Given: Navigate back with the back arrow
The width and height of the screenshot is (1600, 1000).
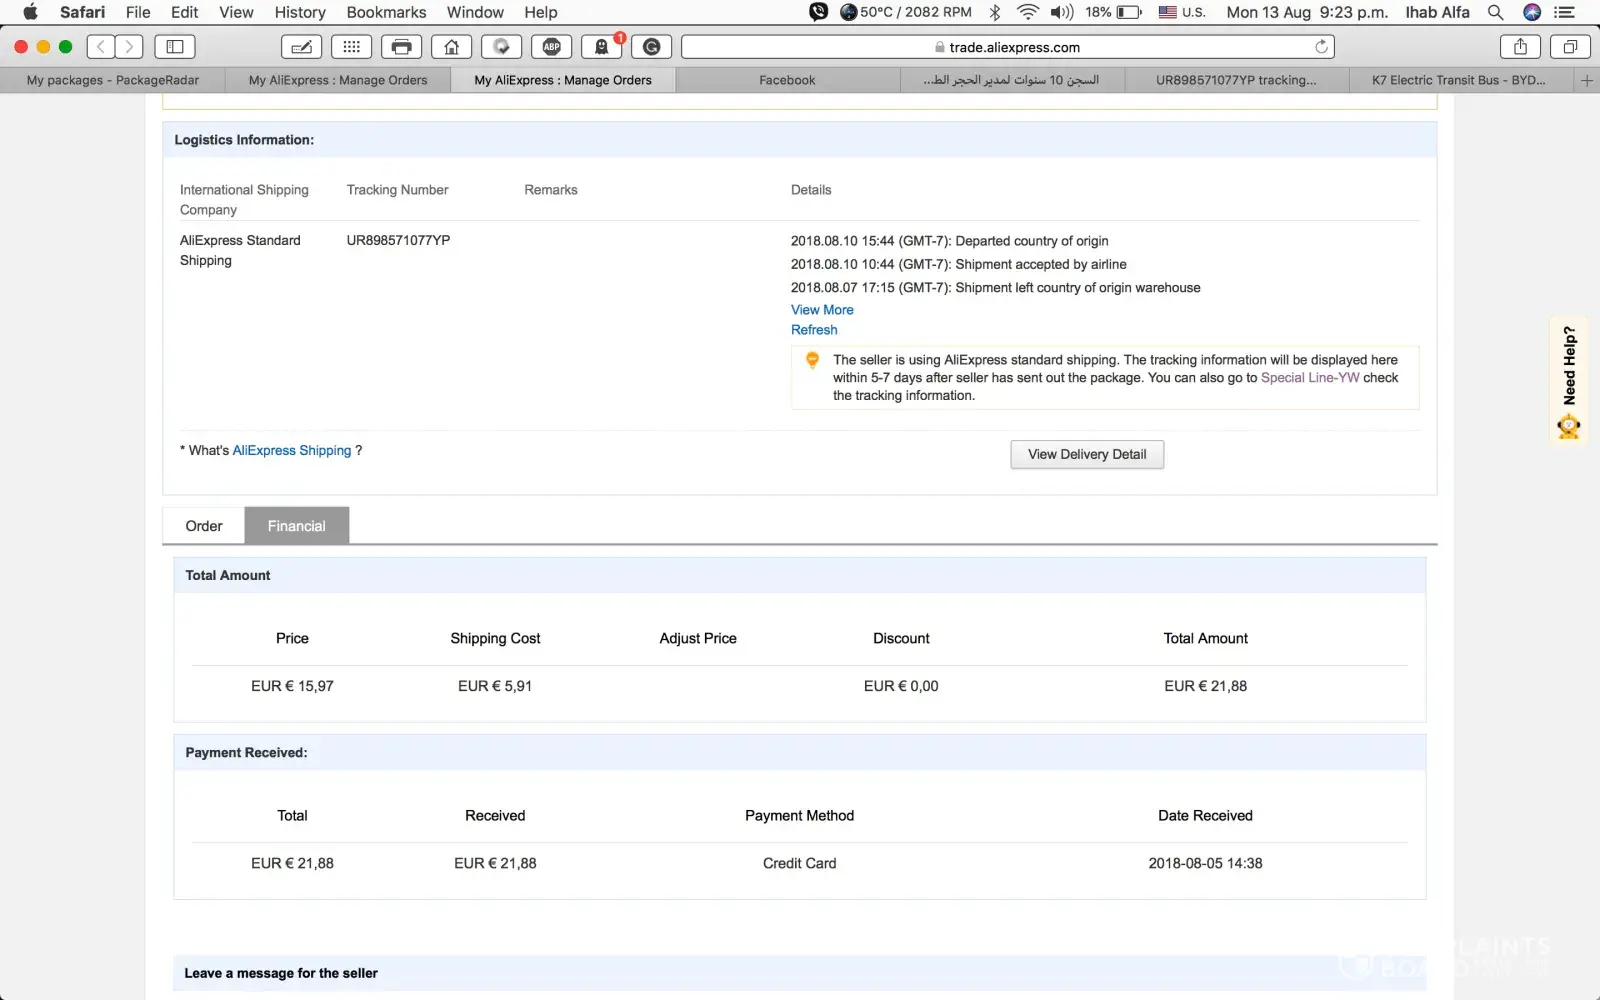Looking at the screenshot, I should coord(101,47).
